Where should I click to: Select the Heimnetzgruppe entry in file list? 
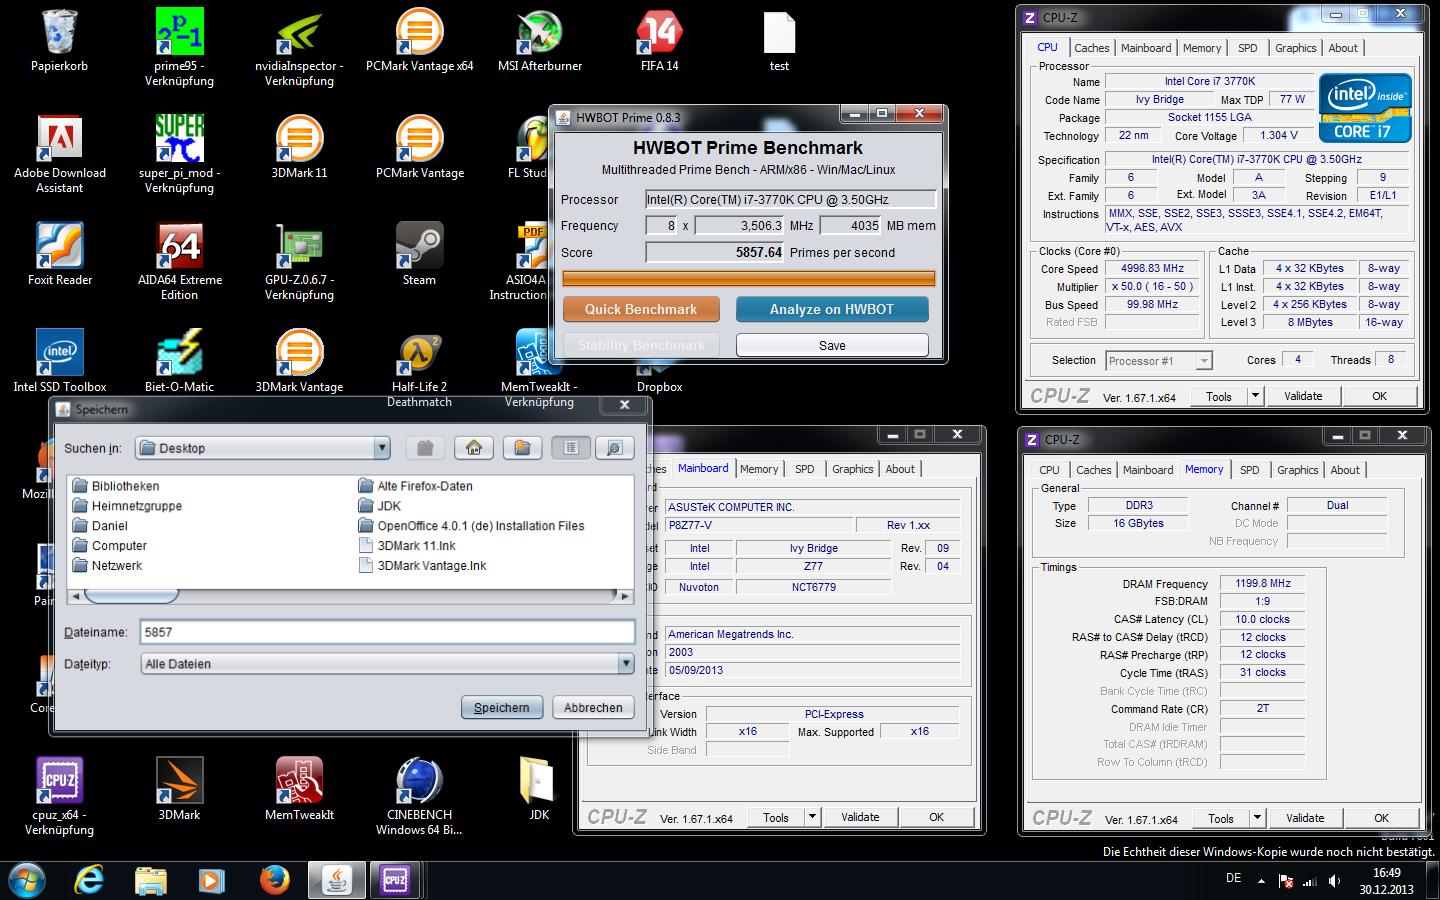point(127,506)
